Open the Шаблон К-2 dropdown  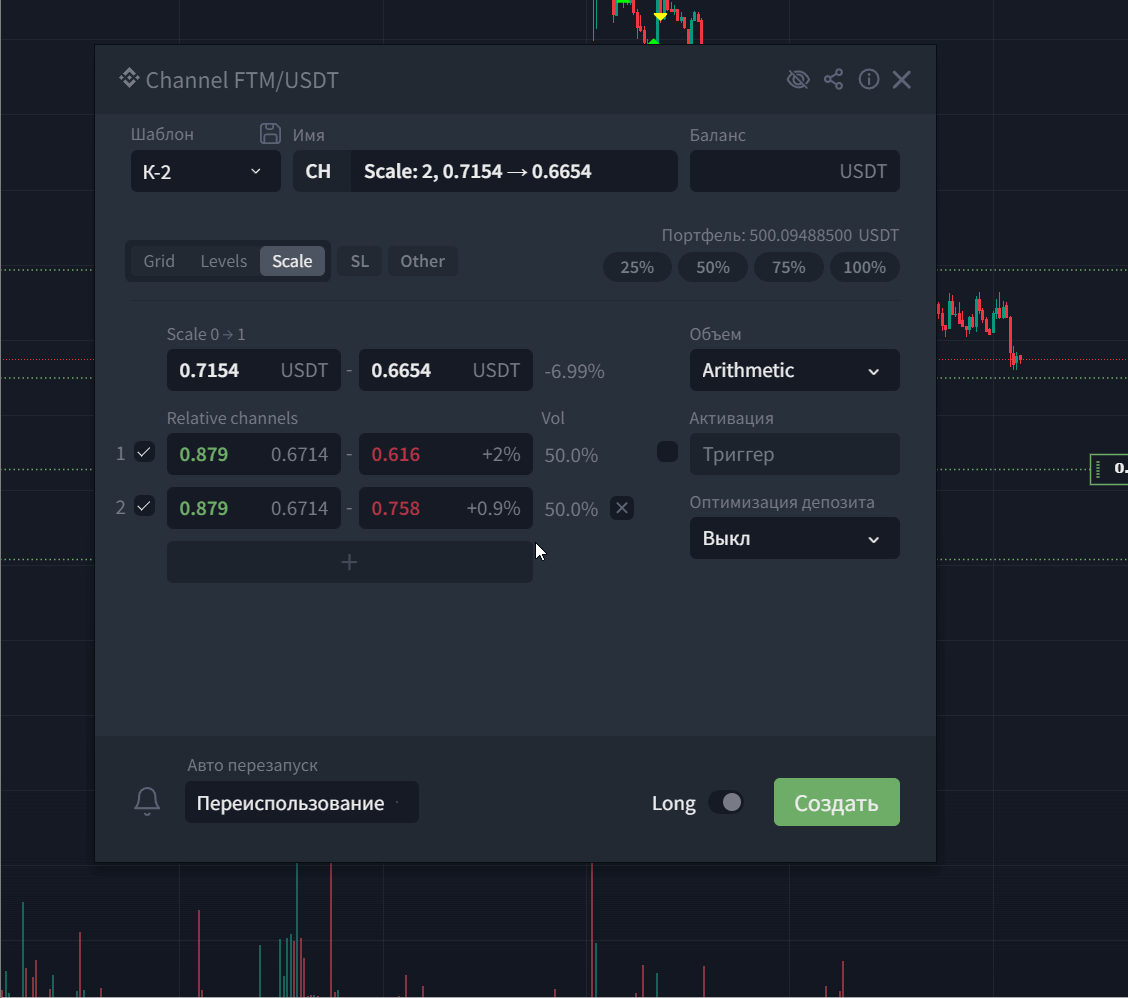point(206,171)
